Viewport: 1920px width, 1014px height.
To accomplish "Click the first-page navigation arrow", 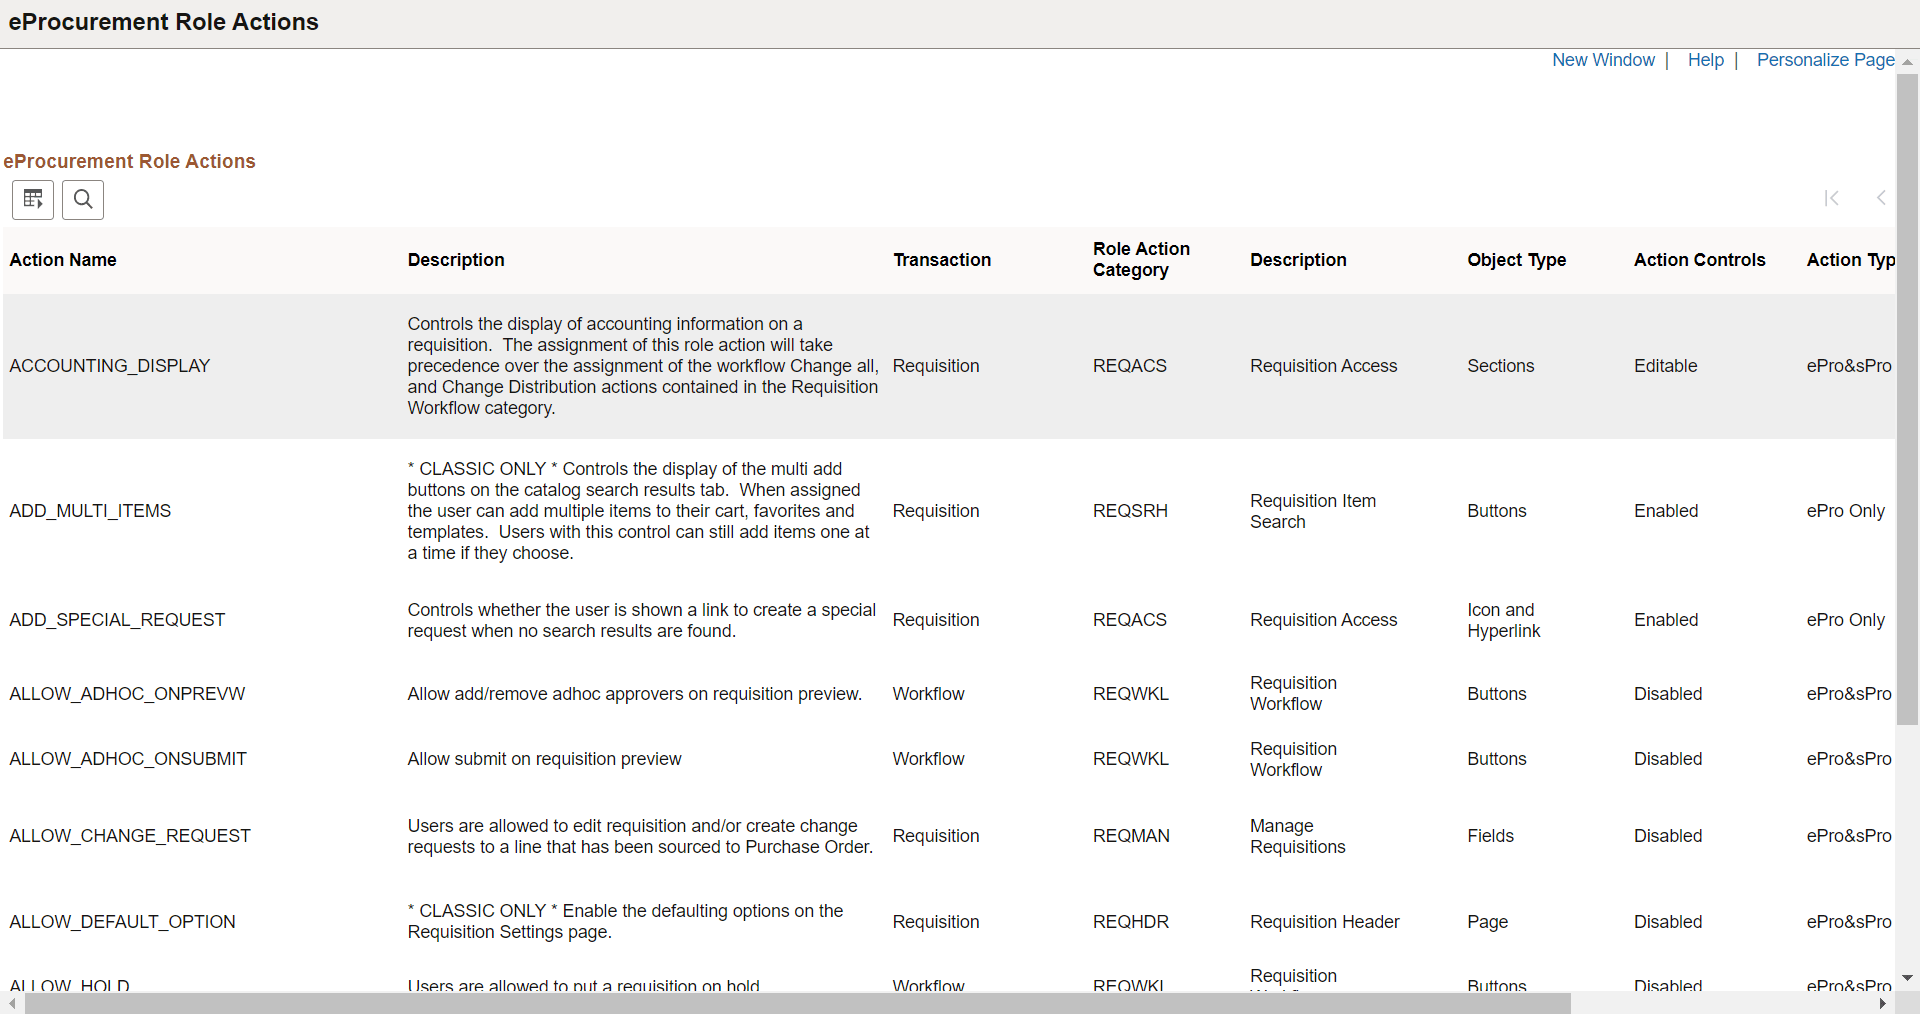I will tap(1832, 198).
